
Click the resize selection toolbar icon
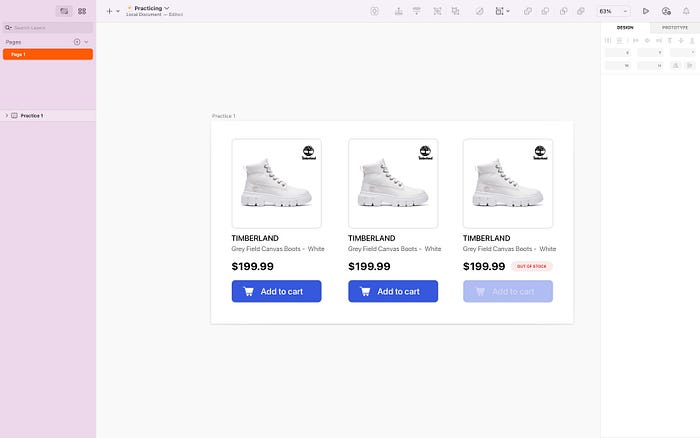point(500,11)
